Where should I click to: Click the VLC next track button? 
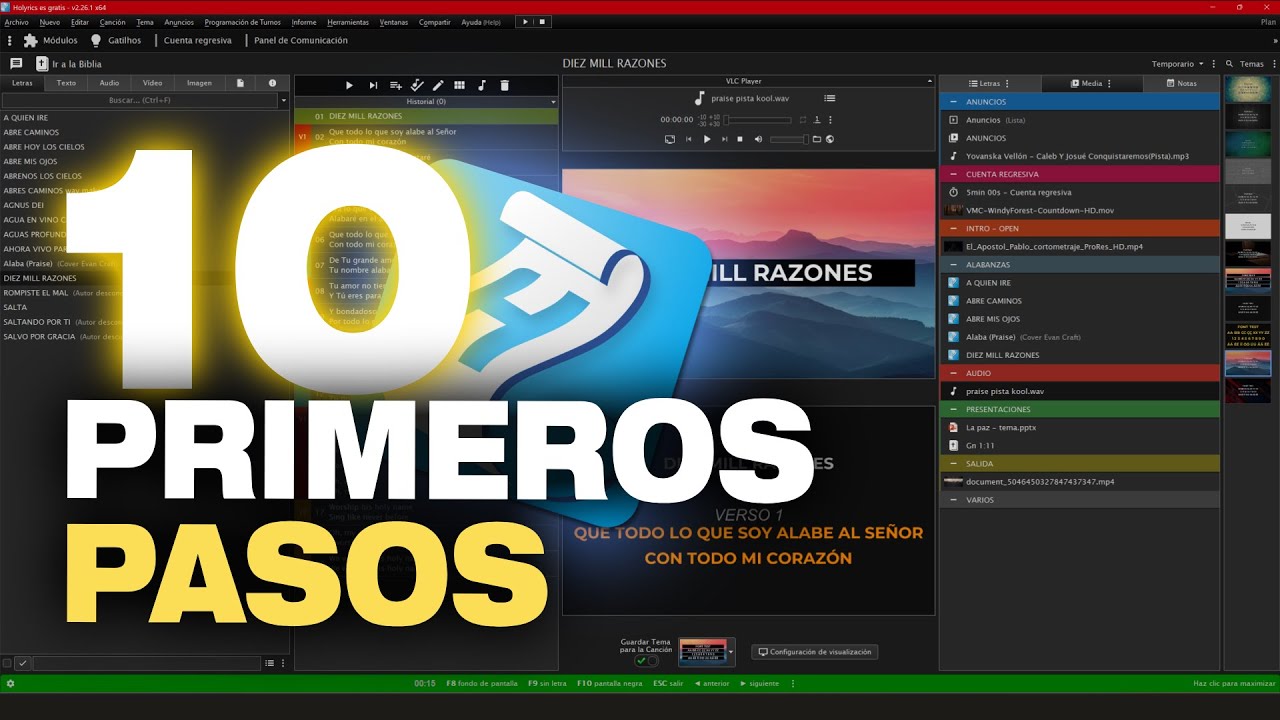[x=724, y=139]
